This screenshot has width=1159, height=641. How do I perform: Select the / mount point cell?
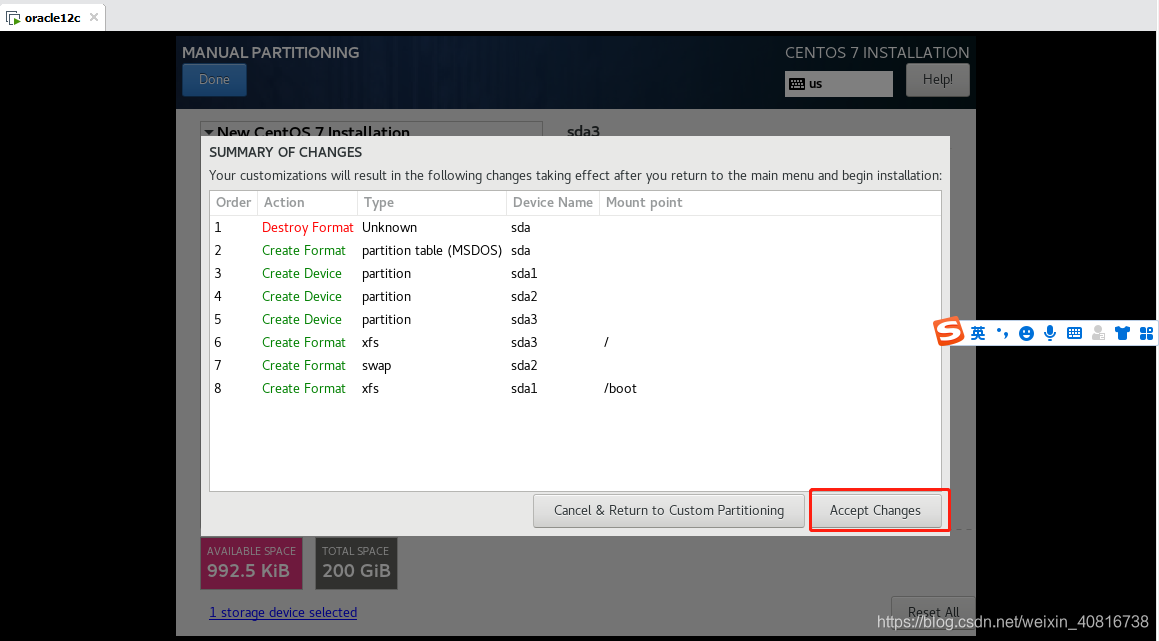606,342
